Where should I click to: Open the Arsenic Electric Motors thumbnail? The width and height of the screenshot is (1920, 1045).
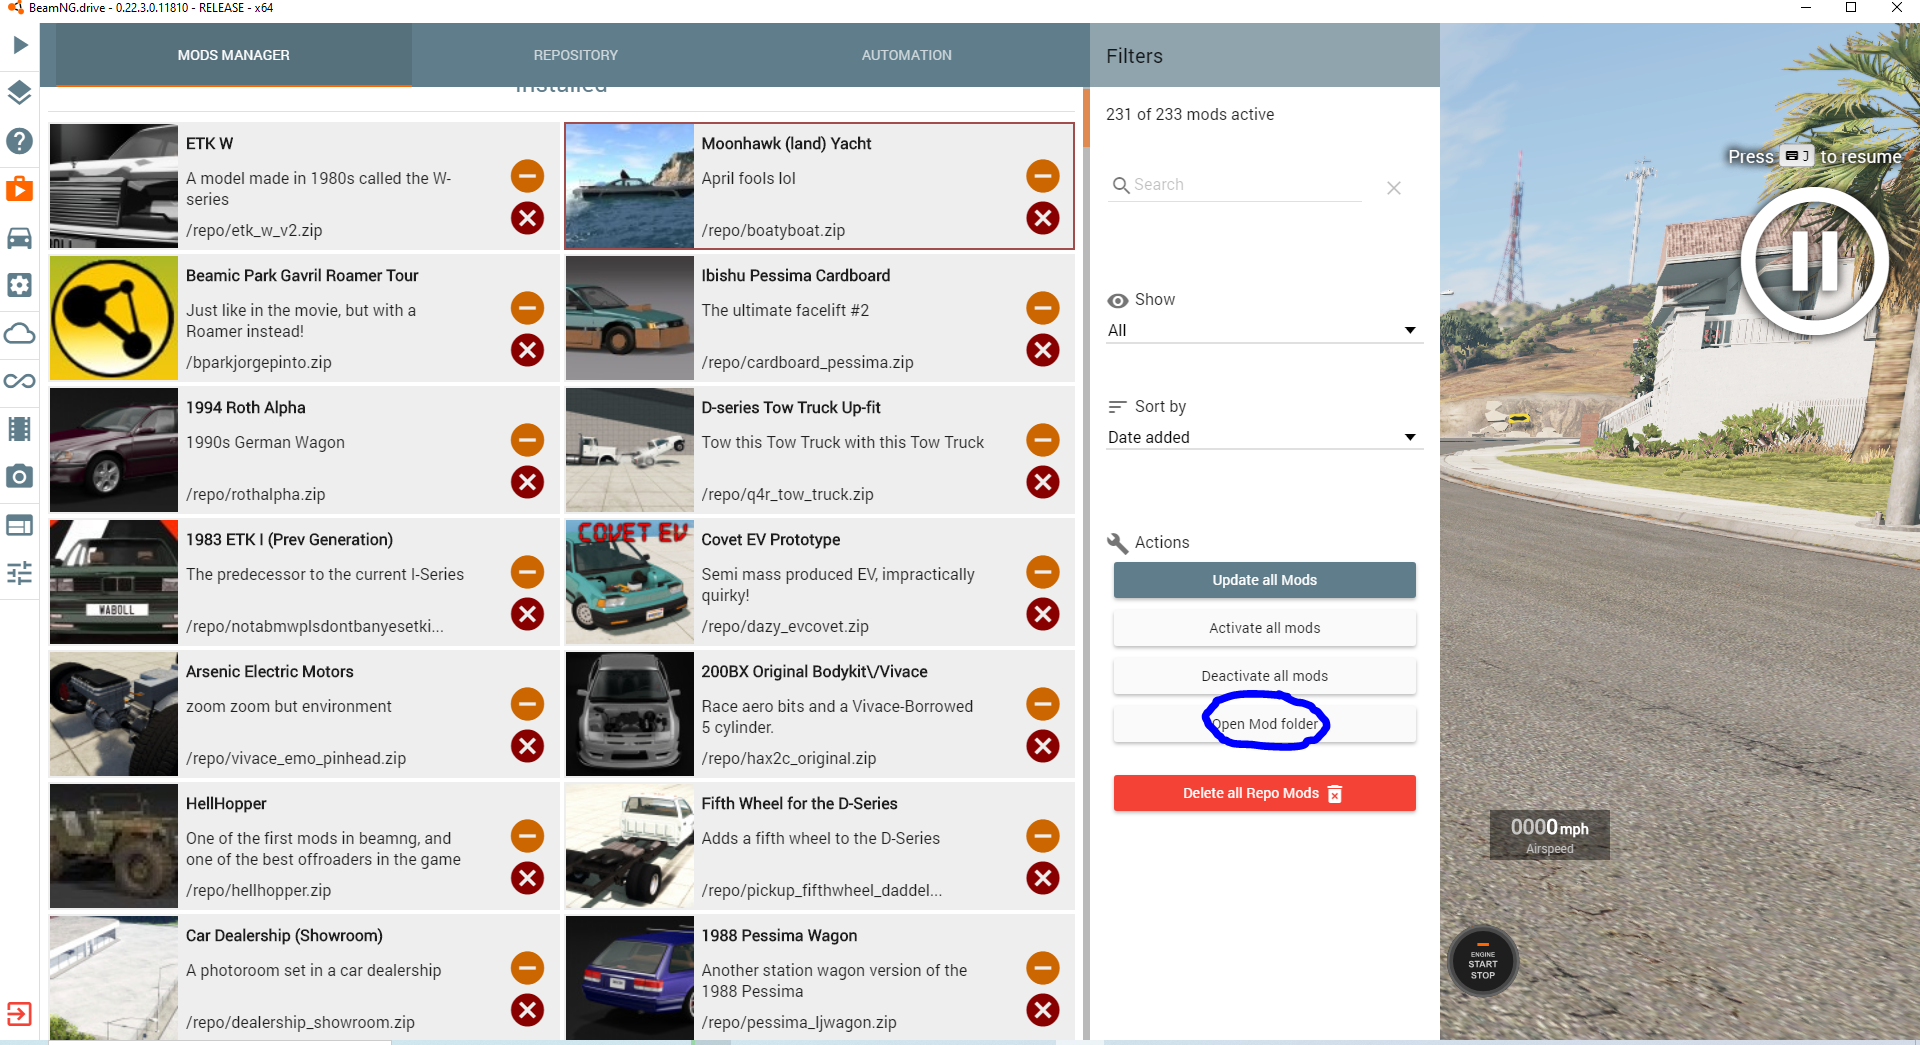[x=114, y=714]
